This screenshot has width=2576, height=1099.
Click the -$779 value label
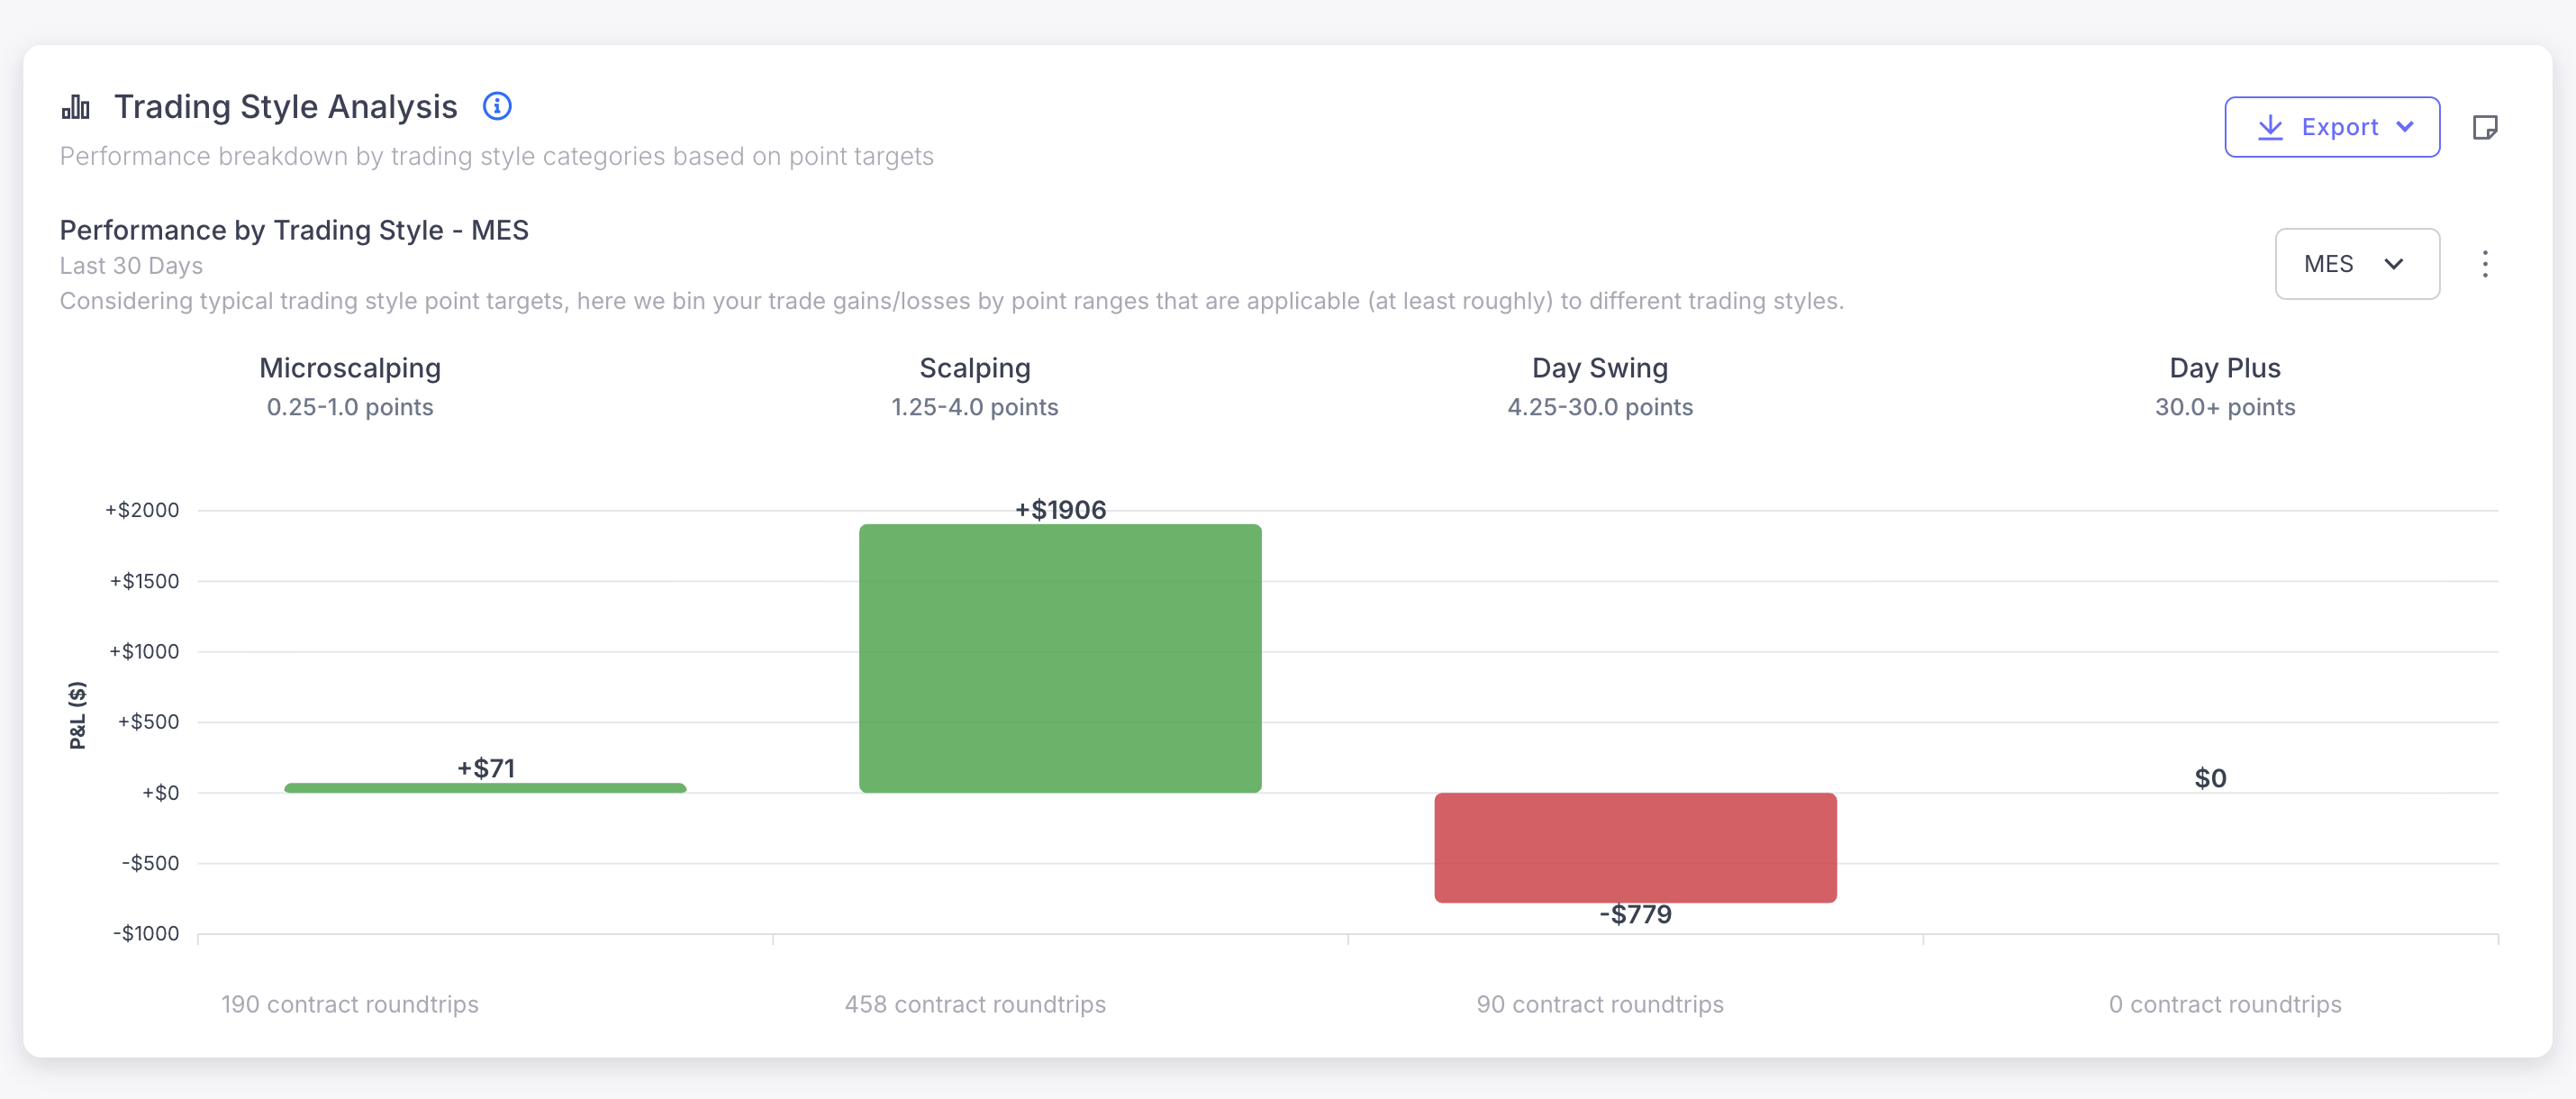(x=1635, y=914)
